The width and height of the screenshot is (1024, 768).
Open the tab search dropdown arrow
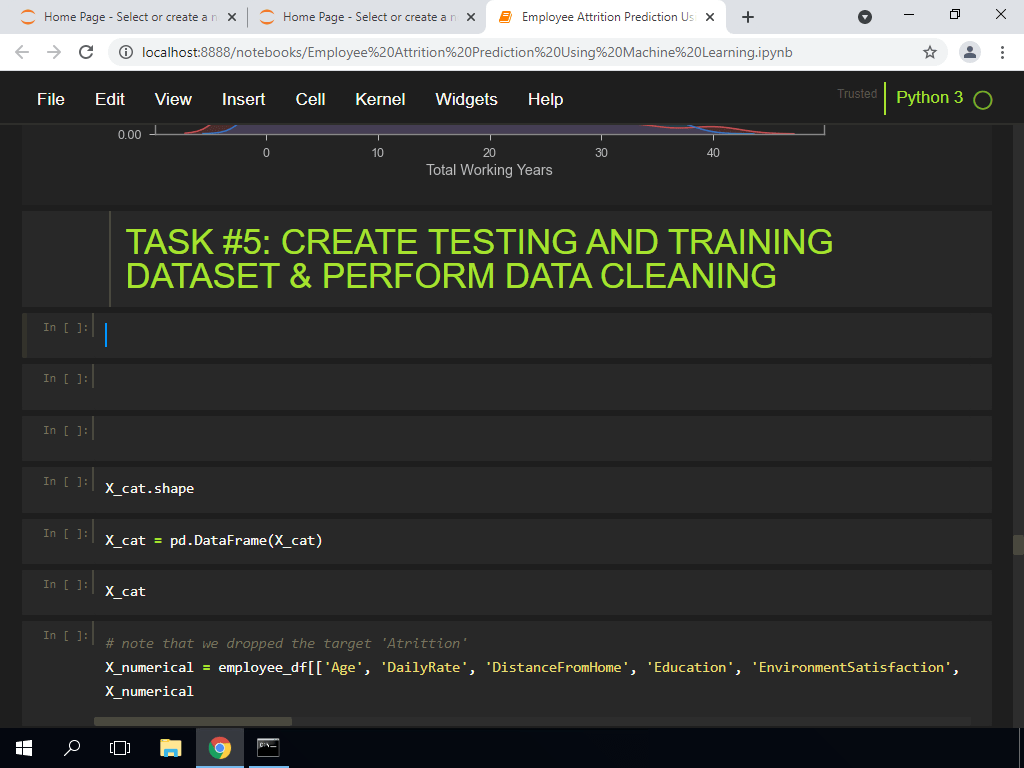pyautogui.click(x=865, y=17)
